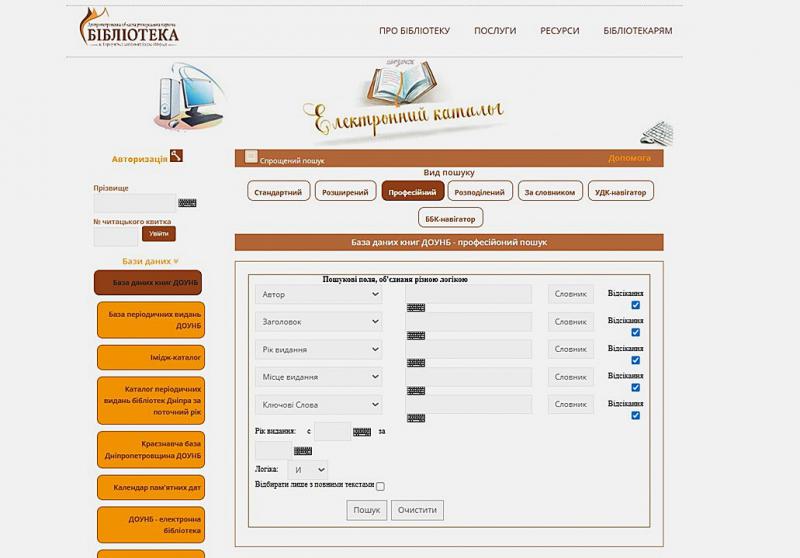Uncheck Відсікання for the Автор row
The height and width of the screenshot is (558, 800).
635,305
